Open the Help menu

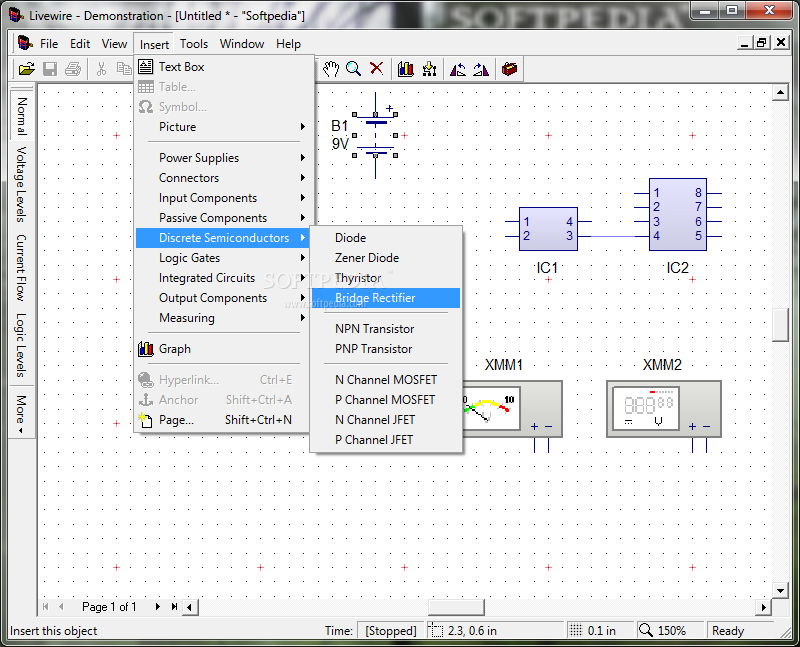pos(288,44)
